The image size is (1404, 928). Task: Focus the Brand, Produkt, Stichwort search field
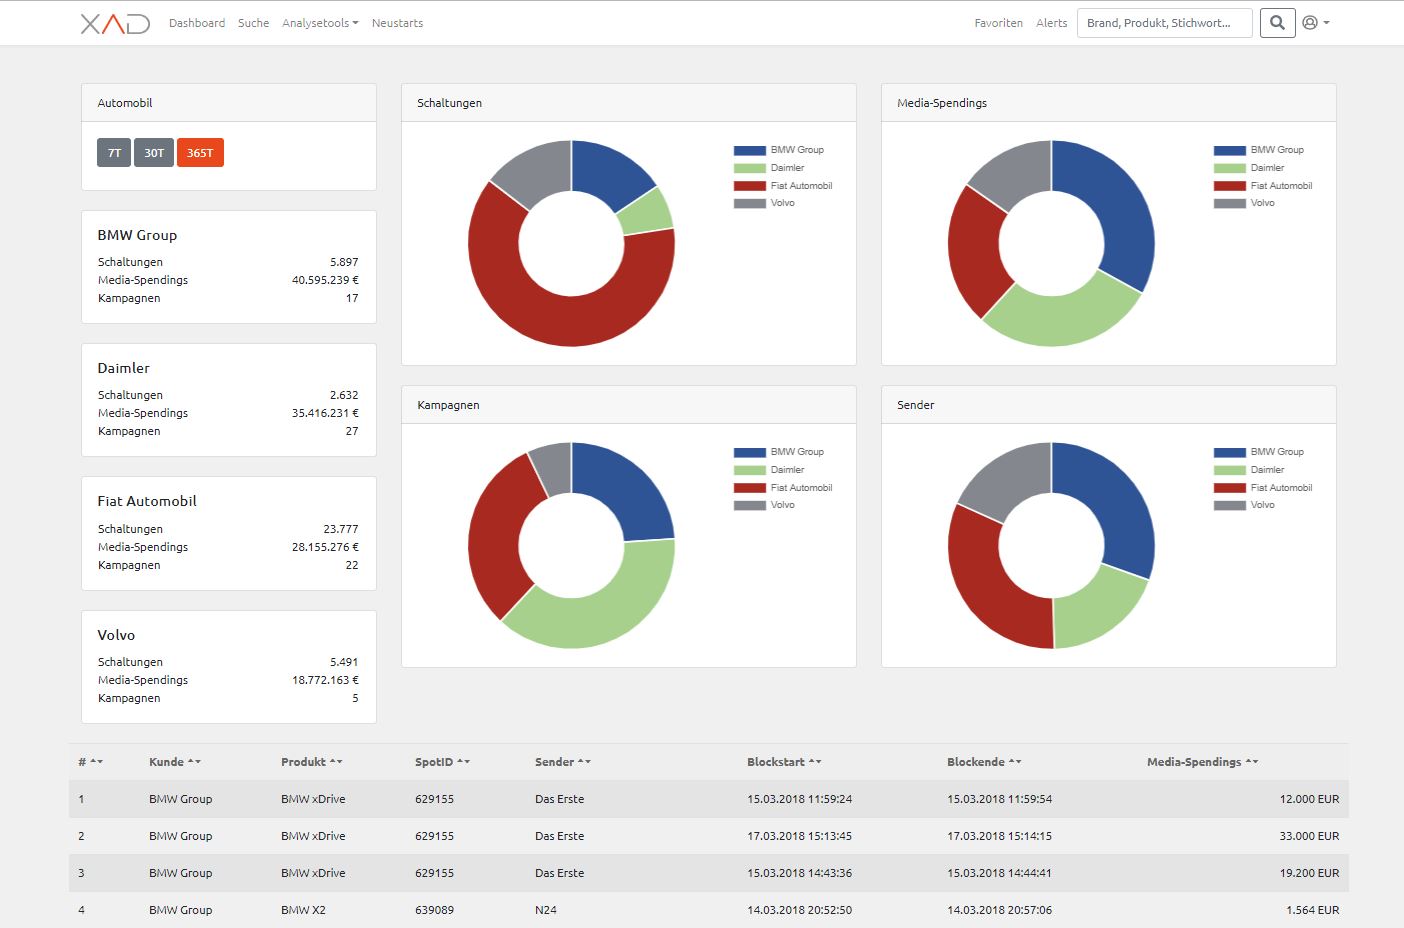click(1164, 23)
